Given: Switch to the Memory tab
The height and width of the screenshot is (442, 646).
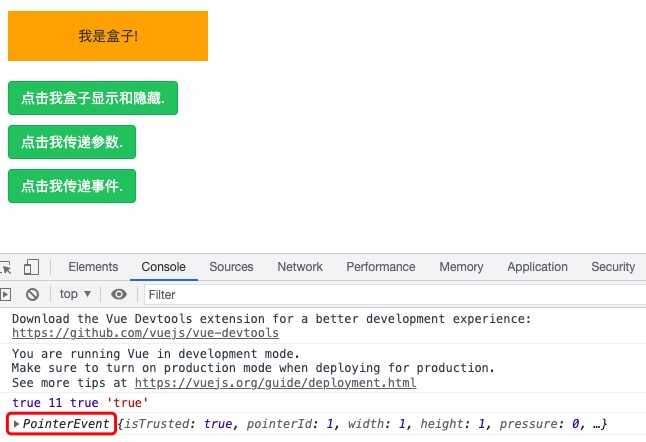Looking at the screenshot, I should 461,267.
